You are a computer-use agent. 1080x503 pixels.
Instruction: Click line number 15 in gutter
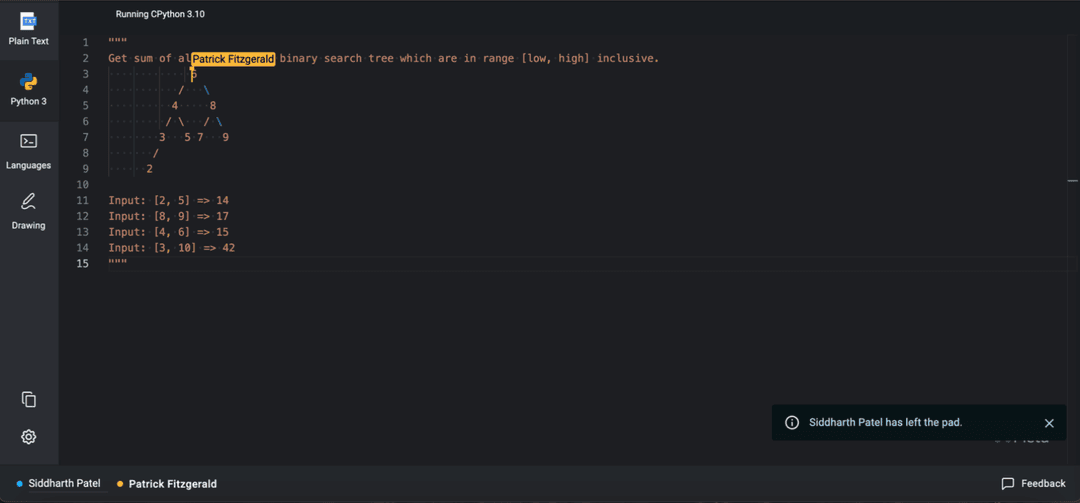pyautogui.click(x=83, y=264)
